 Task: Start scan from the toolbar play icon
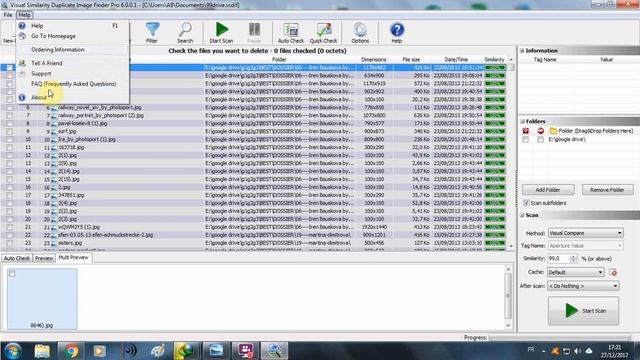221,30
